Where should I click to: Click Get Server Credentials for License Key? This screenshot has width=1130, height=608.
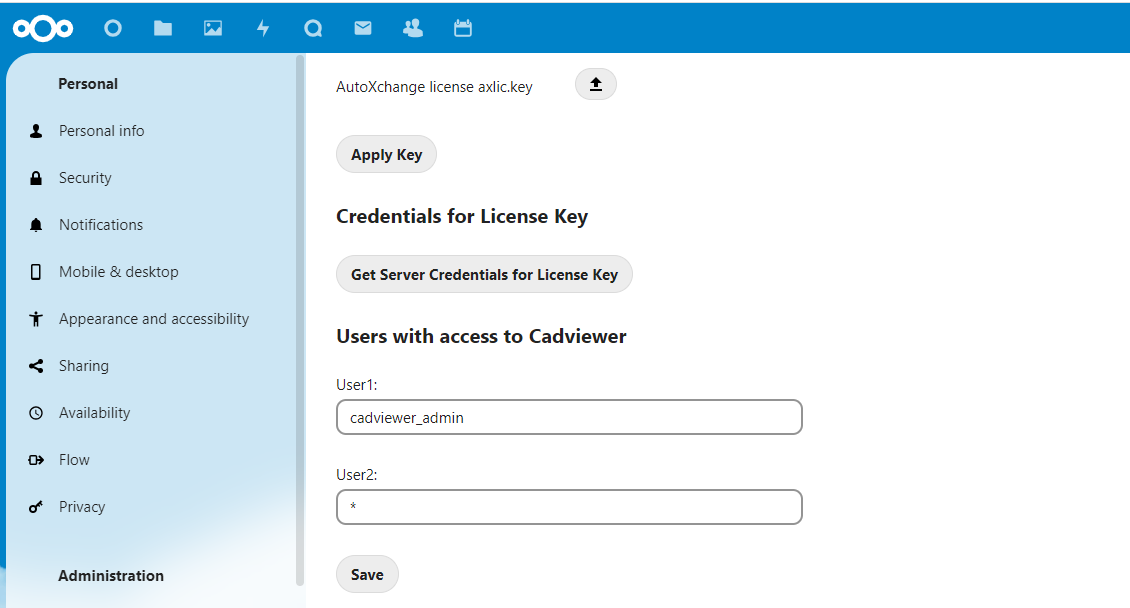pyautogui.click(x=484, y=274)
